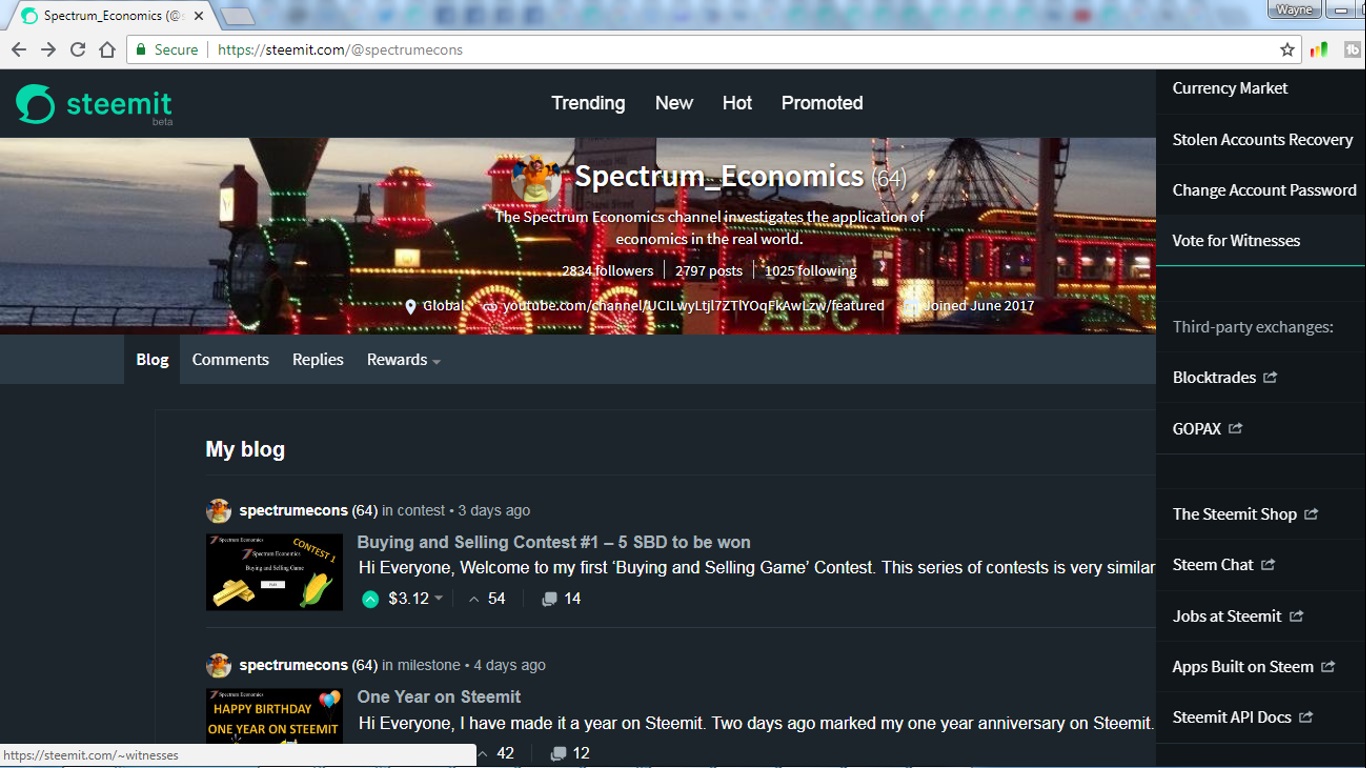Switch to the Replies tab

[x=318, y=360]
